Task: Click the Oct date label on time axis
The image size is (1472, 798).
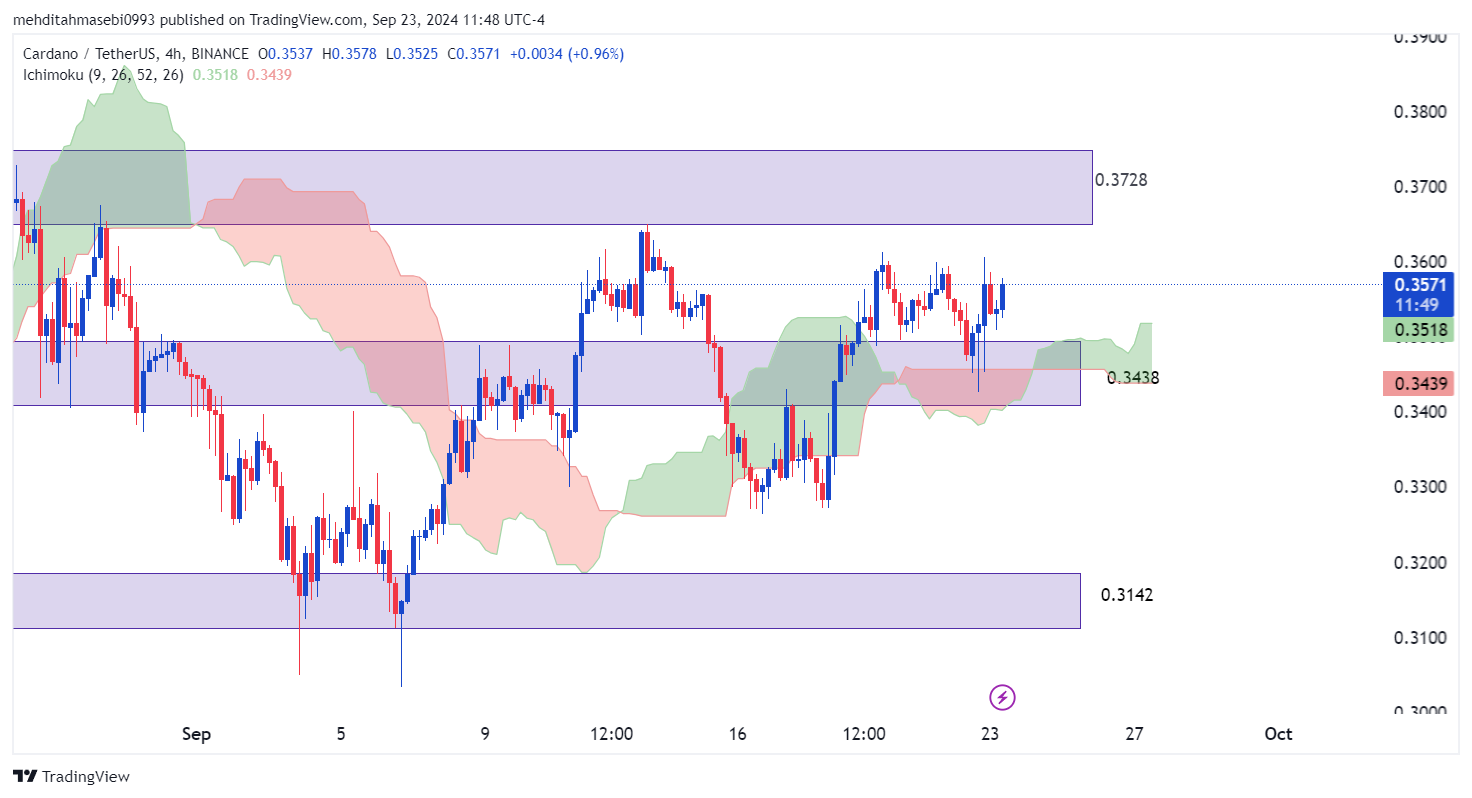Action: [x=1278, y=734]
